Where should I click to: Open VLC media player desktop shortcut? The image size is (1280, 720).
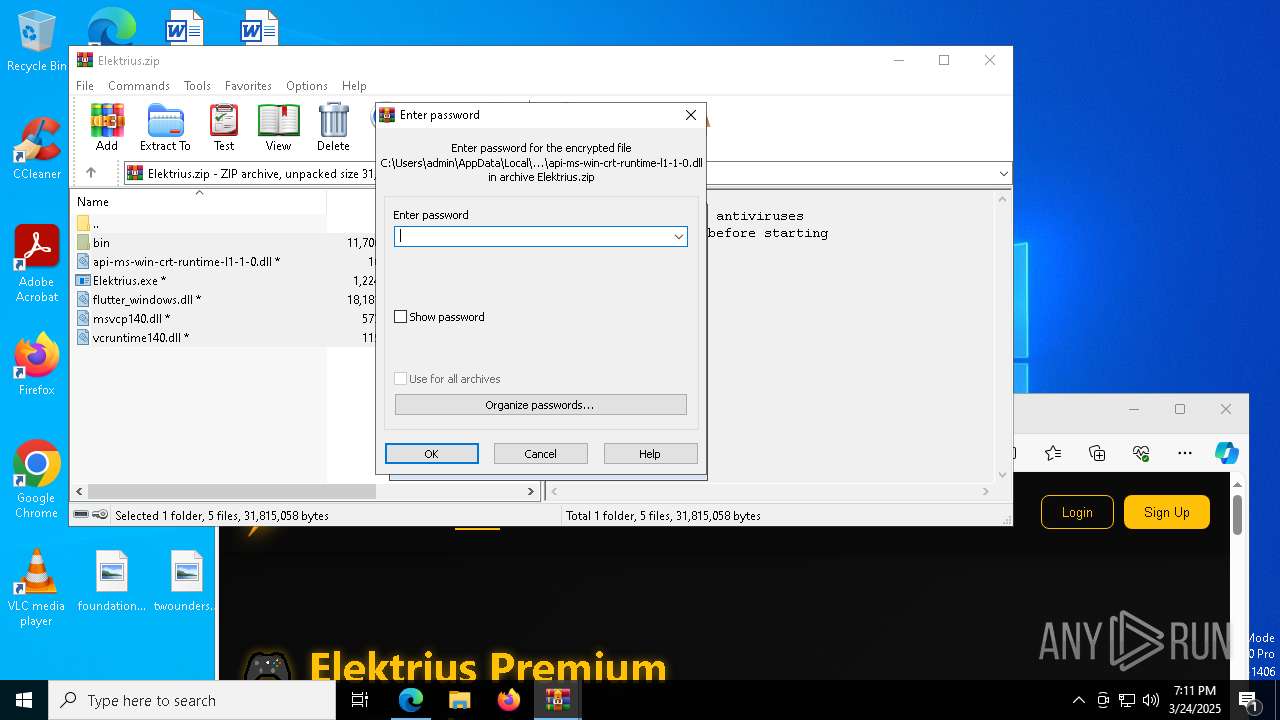36,588
